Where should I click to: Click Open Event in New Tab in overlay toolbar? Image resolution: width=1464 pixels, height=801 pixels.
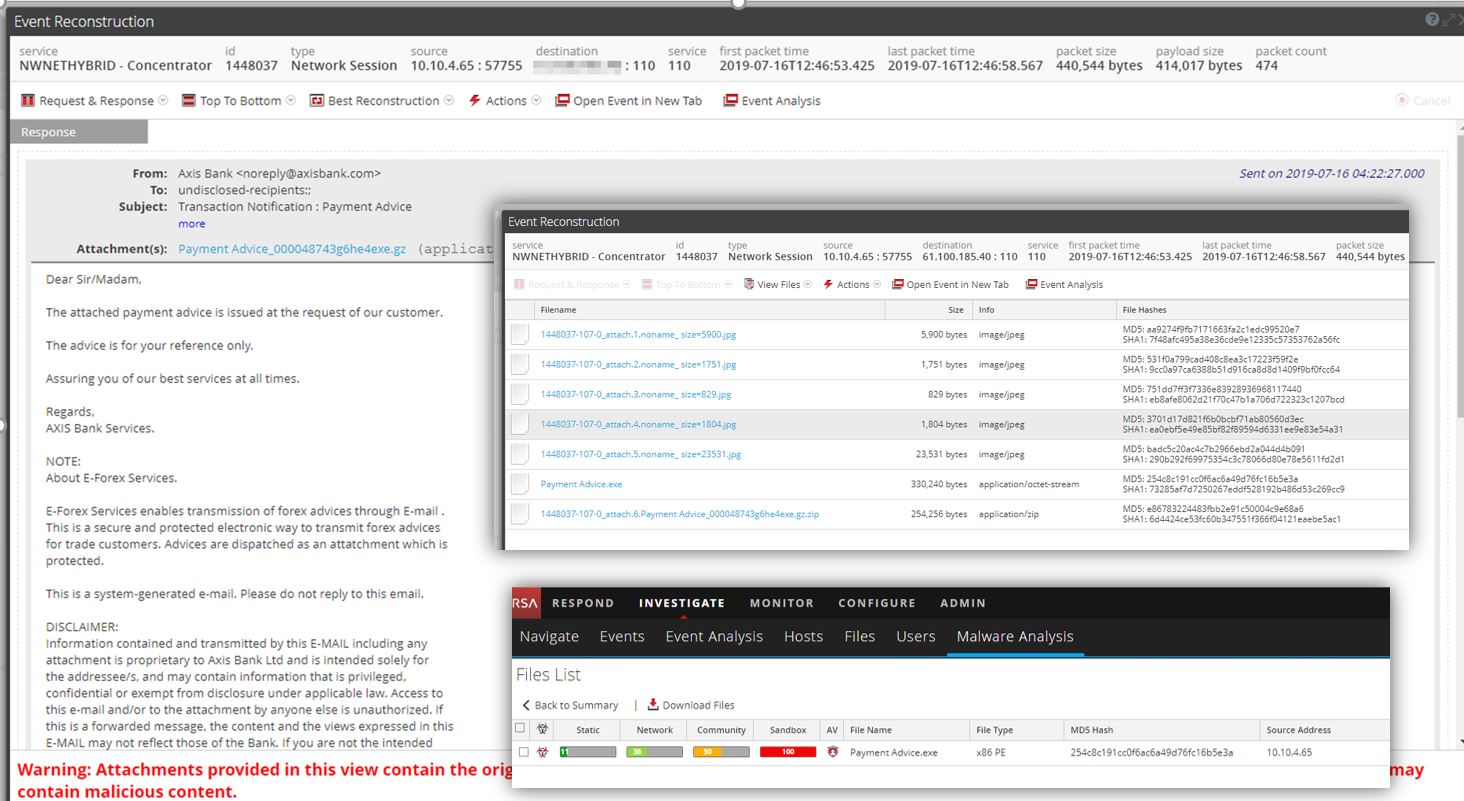click(950, 285)
